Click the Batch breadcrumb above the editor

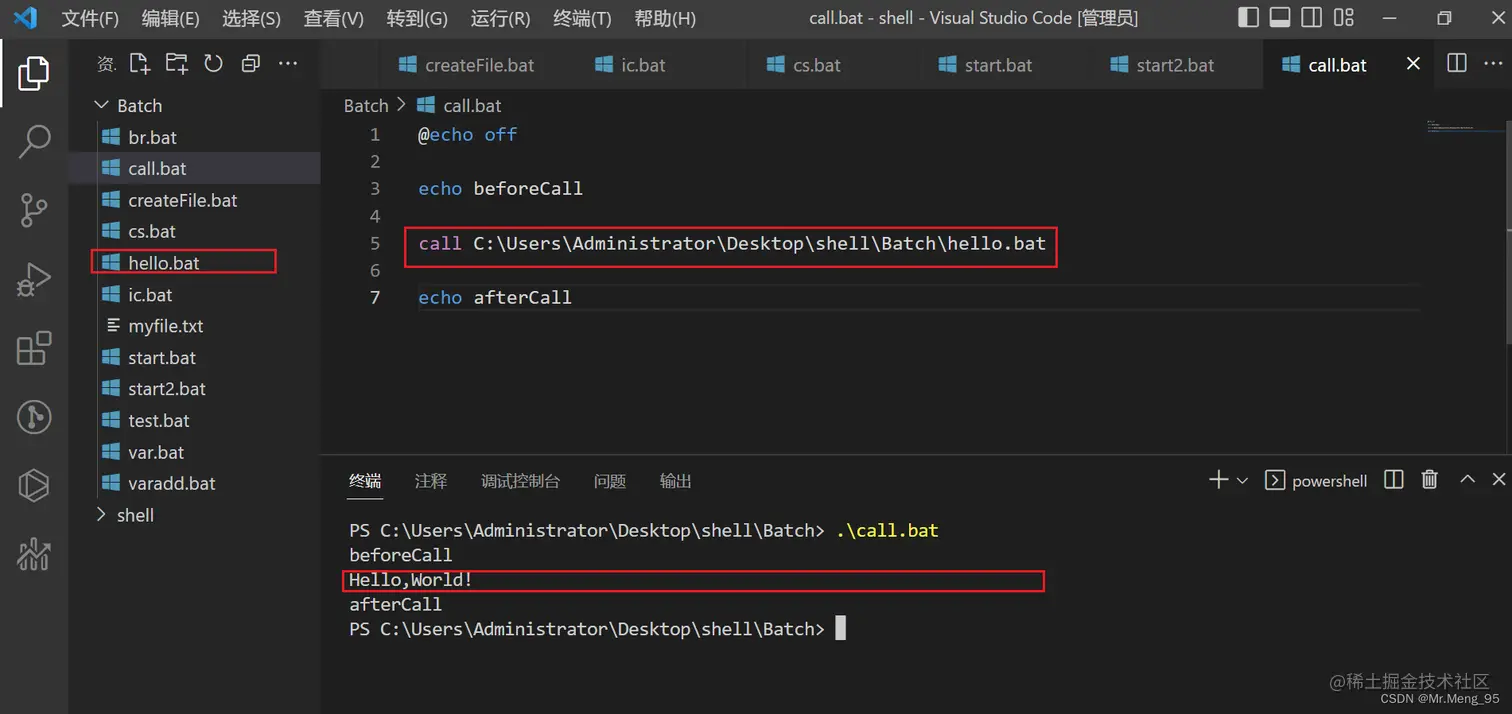click(x=366, y=105)
